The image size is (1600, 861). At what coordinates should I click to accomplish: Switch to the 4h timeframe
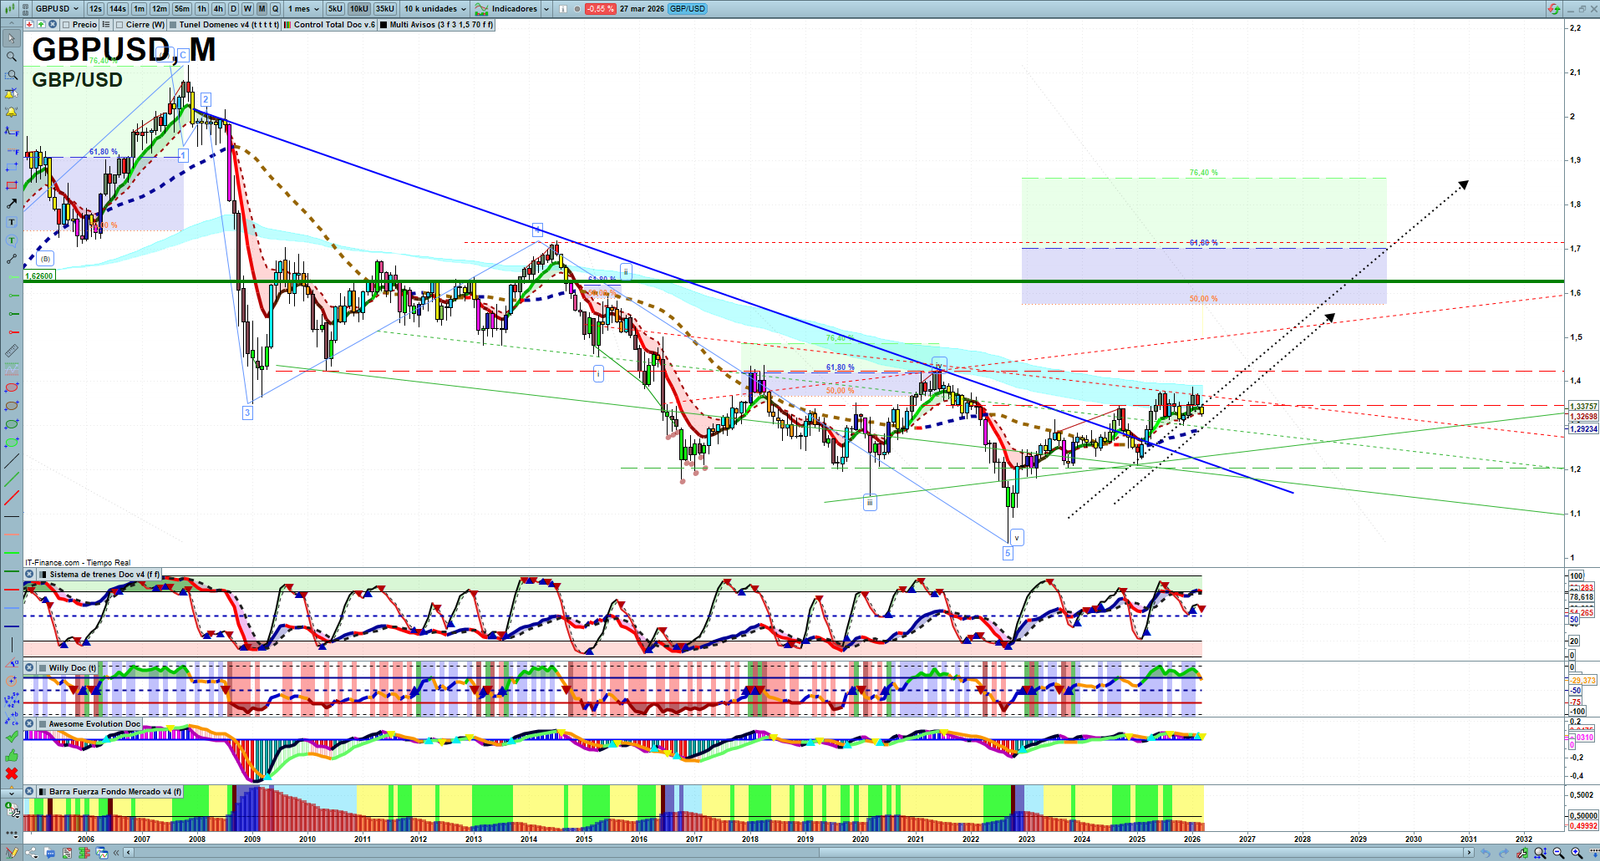coord(218,9)
